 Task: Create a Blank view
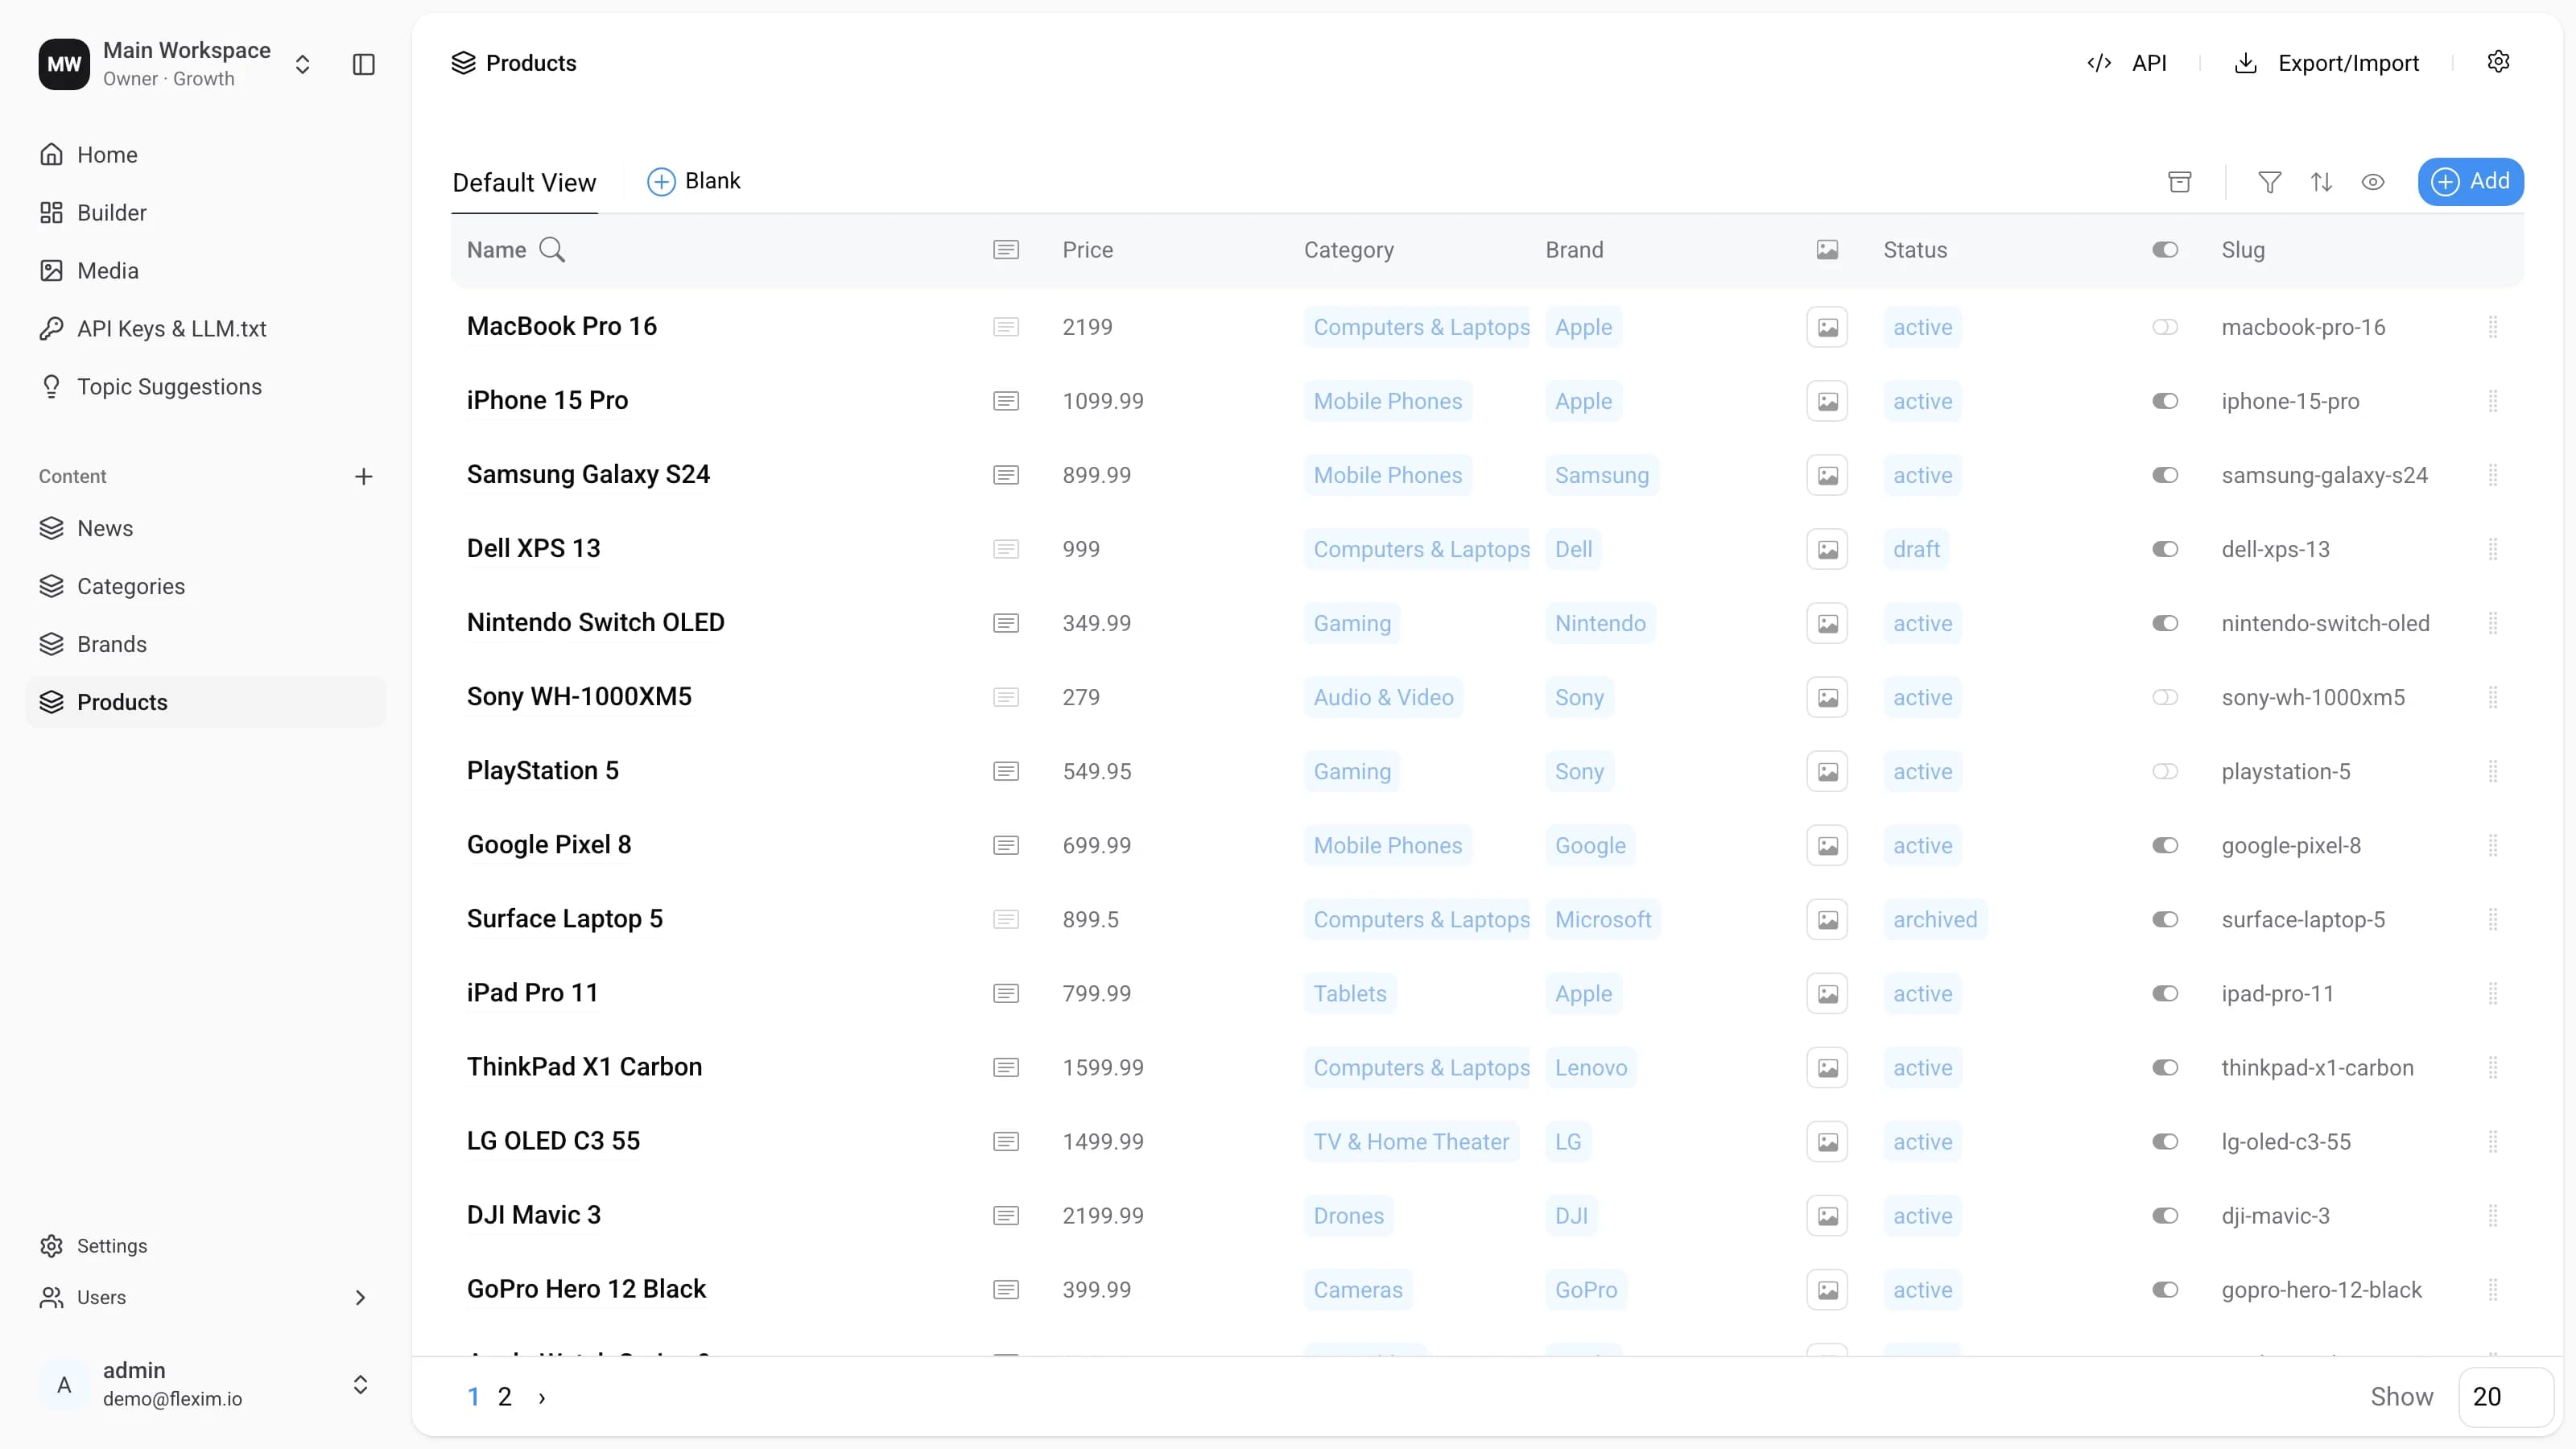coord(694,181)
